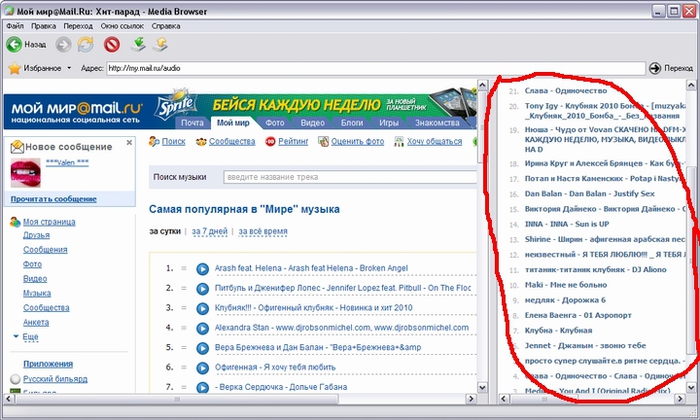Click the green download arrow toolbar icon
This screenshot has height=420, width=700.
(138, 44)
